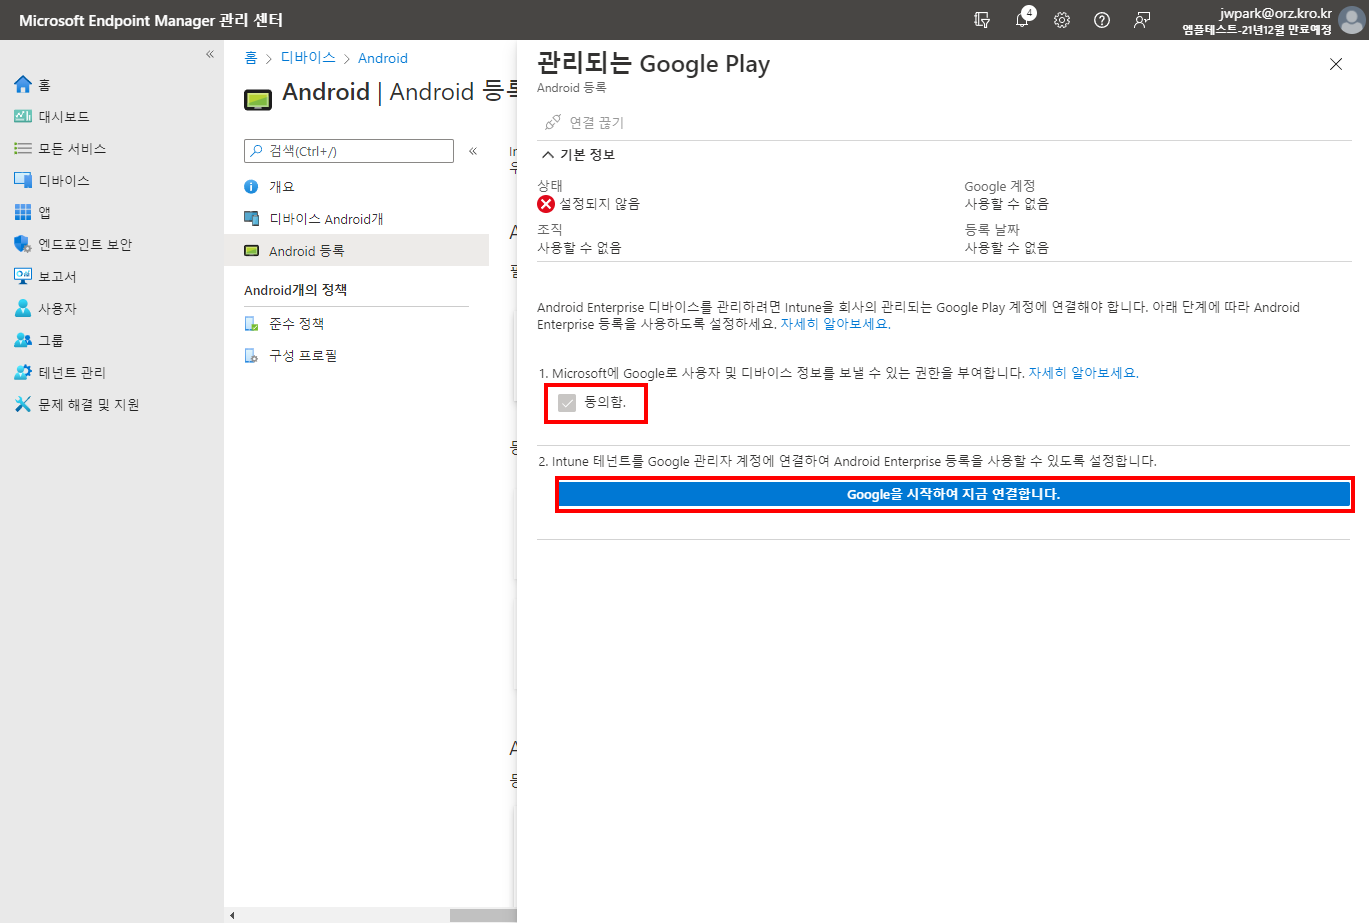1369x923 pixels.
Task: Open the first 자세히 알아보세요 link after the intro text
Action: coord(835,324)
